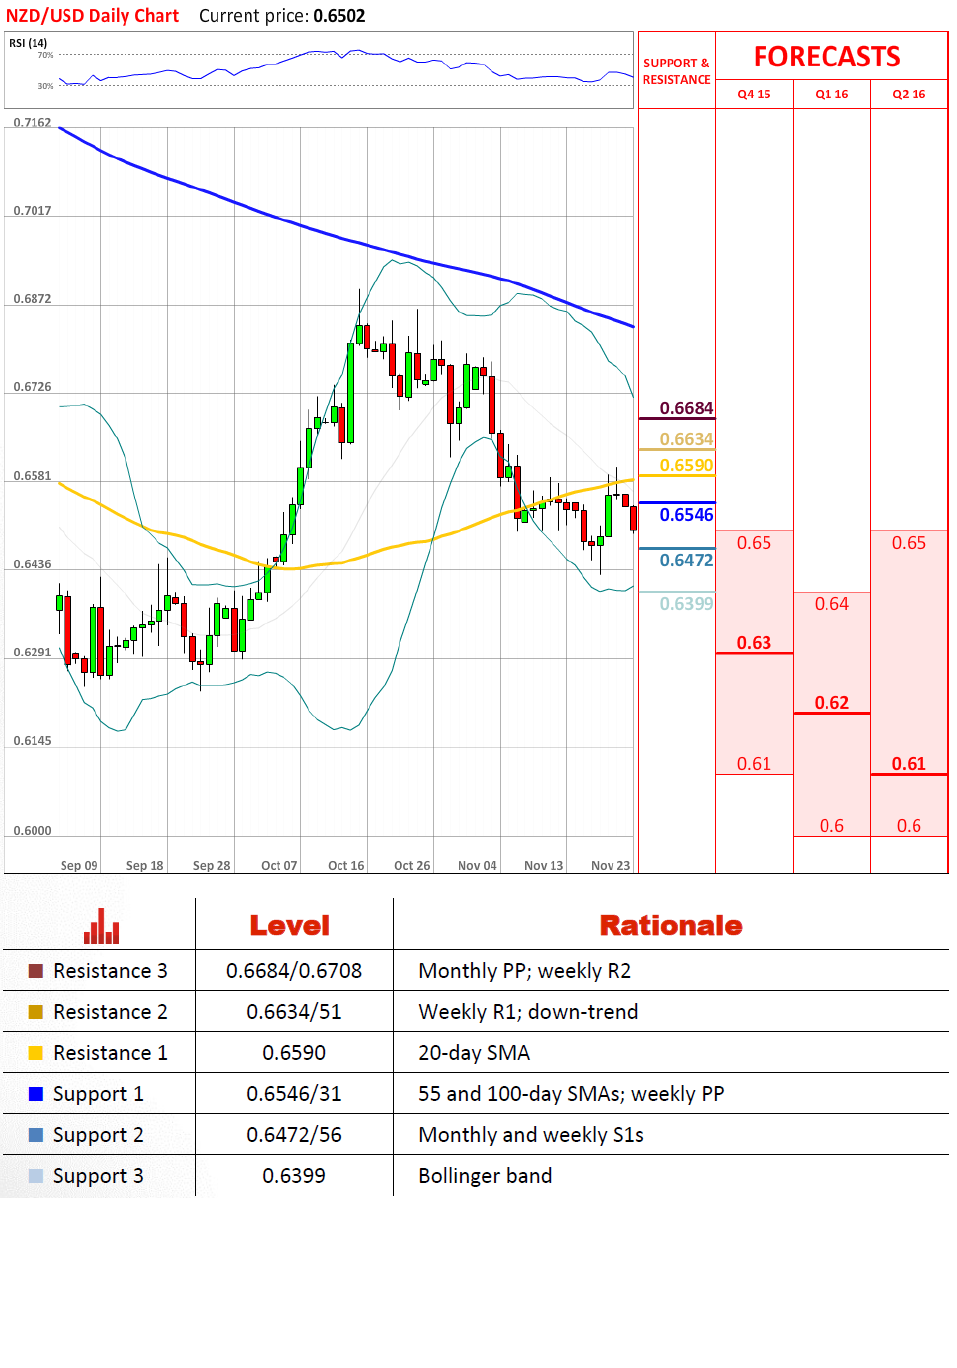Click the FORECASTS heading
The width and height of the screenshot is (957, 1368).
click(827, 57)
